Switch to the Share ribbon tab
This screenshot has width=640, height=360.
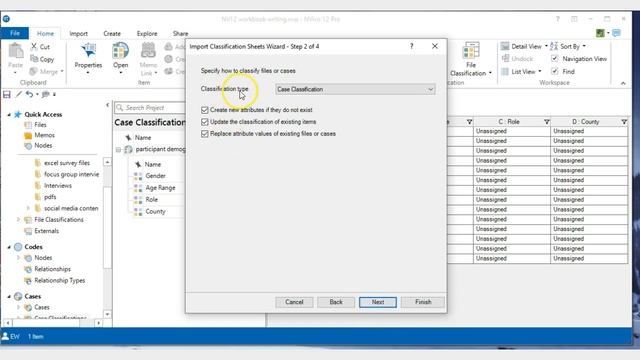180,33
